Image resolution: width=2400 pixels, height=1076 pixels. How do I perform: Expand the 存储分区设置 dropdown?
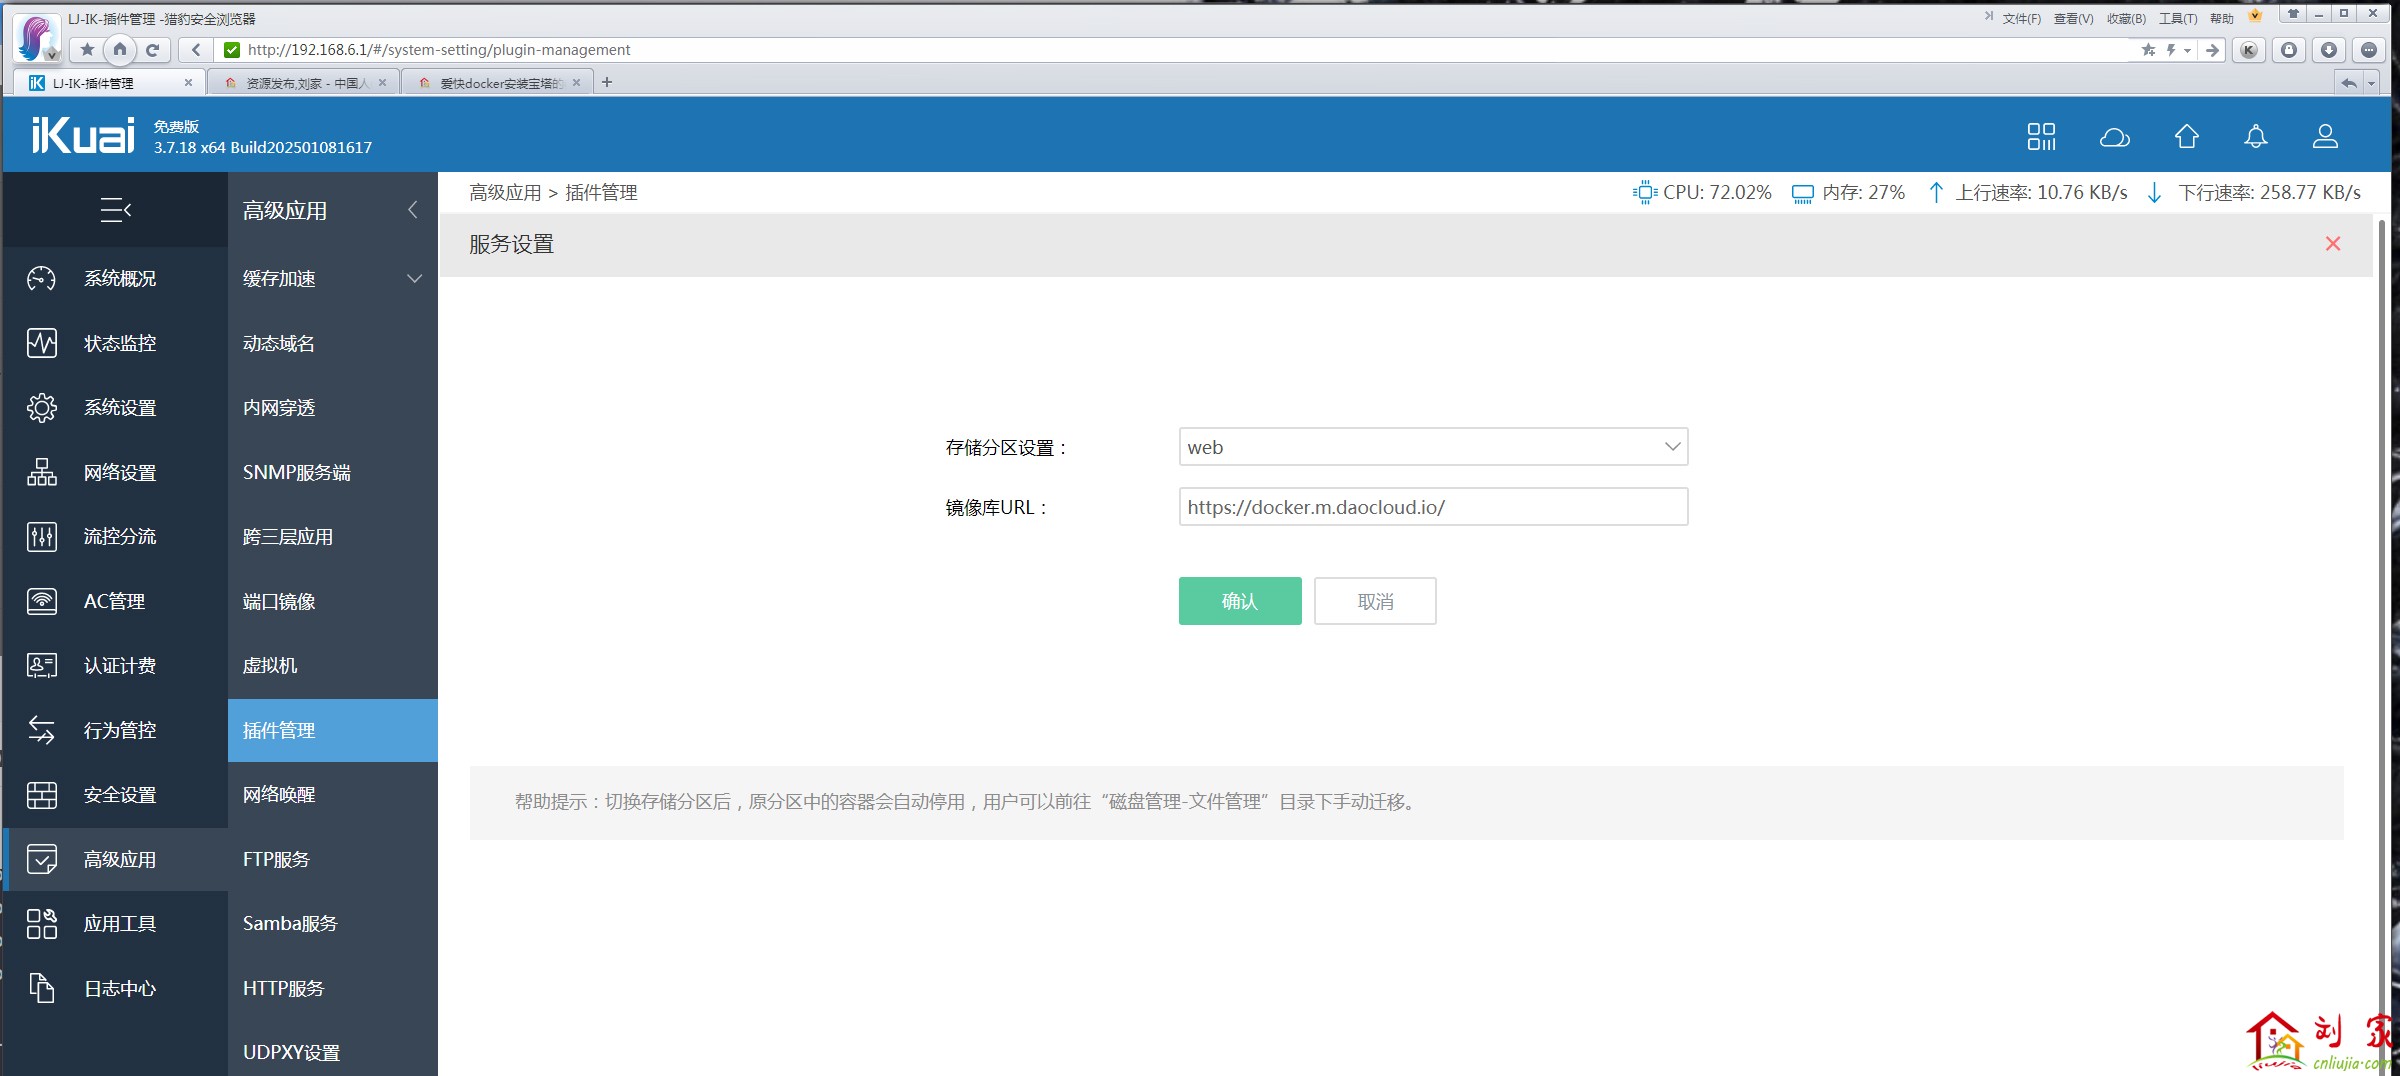(x=1432, y=447)
